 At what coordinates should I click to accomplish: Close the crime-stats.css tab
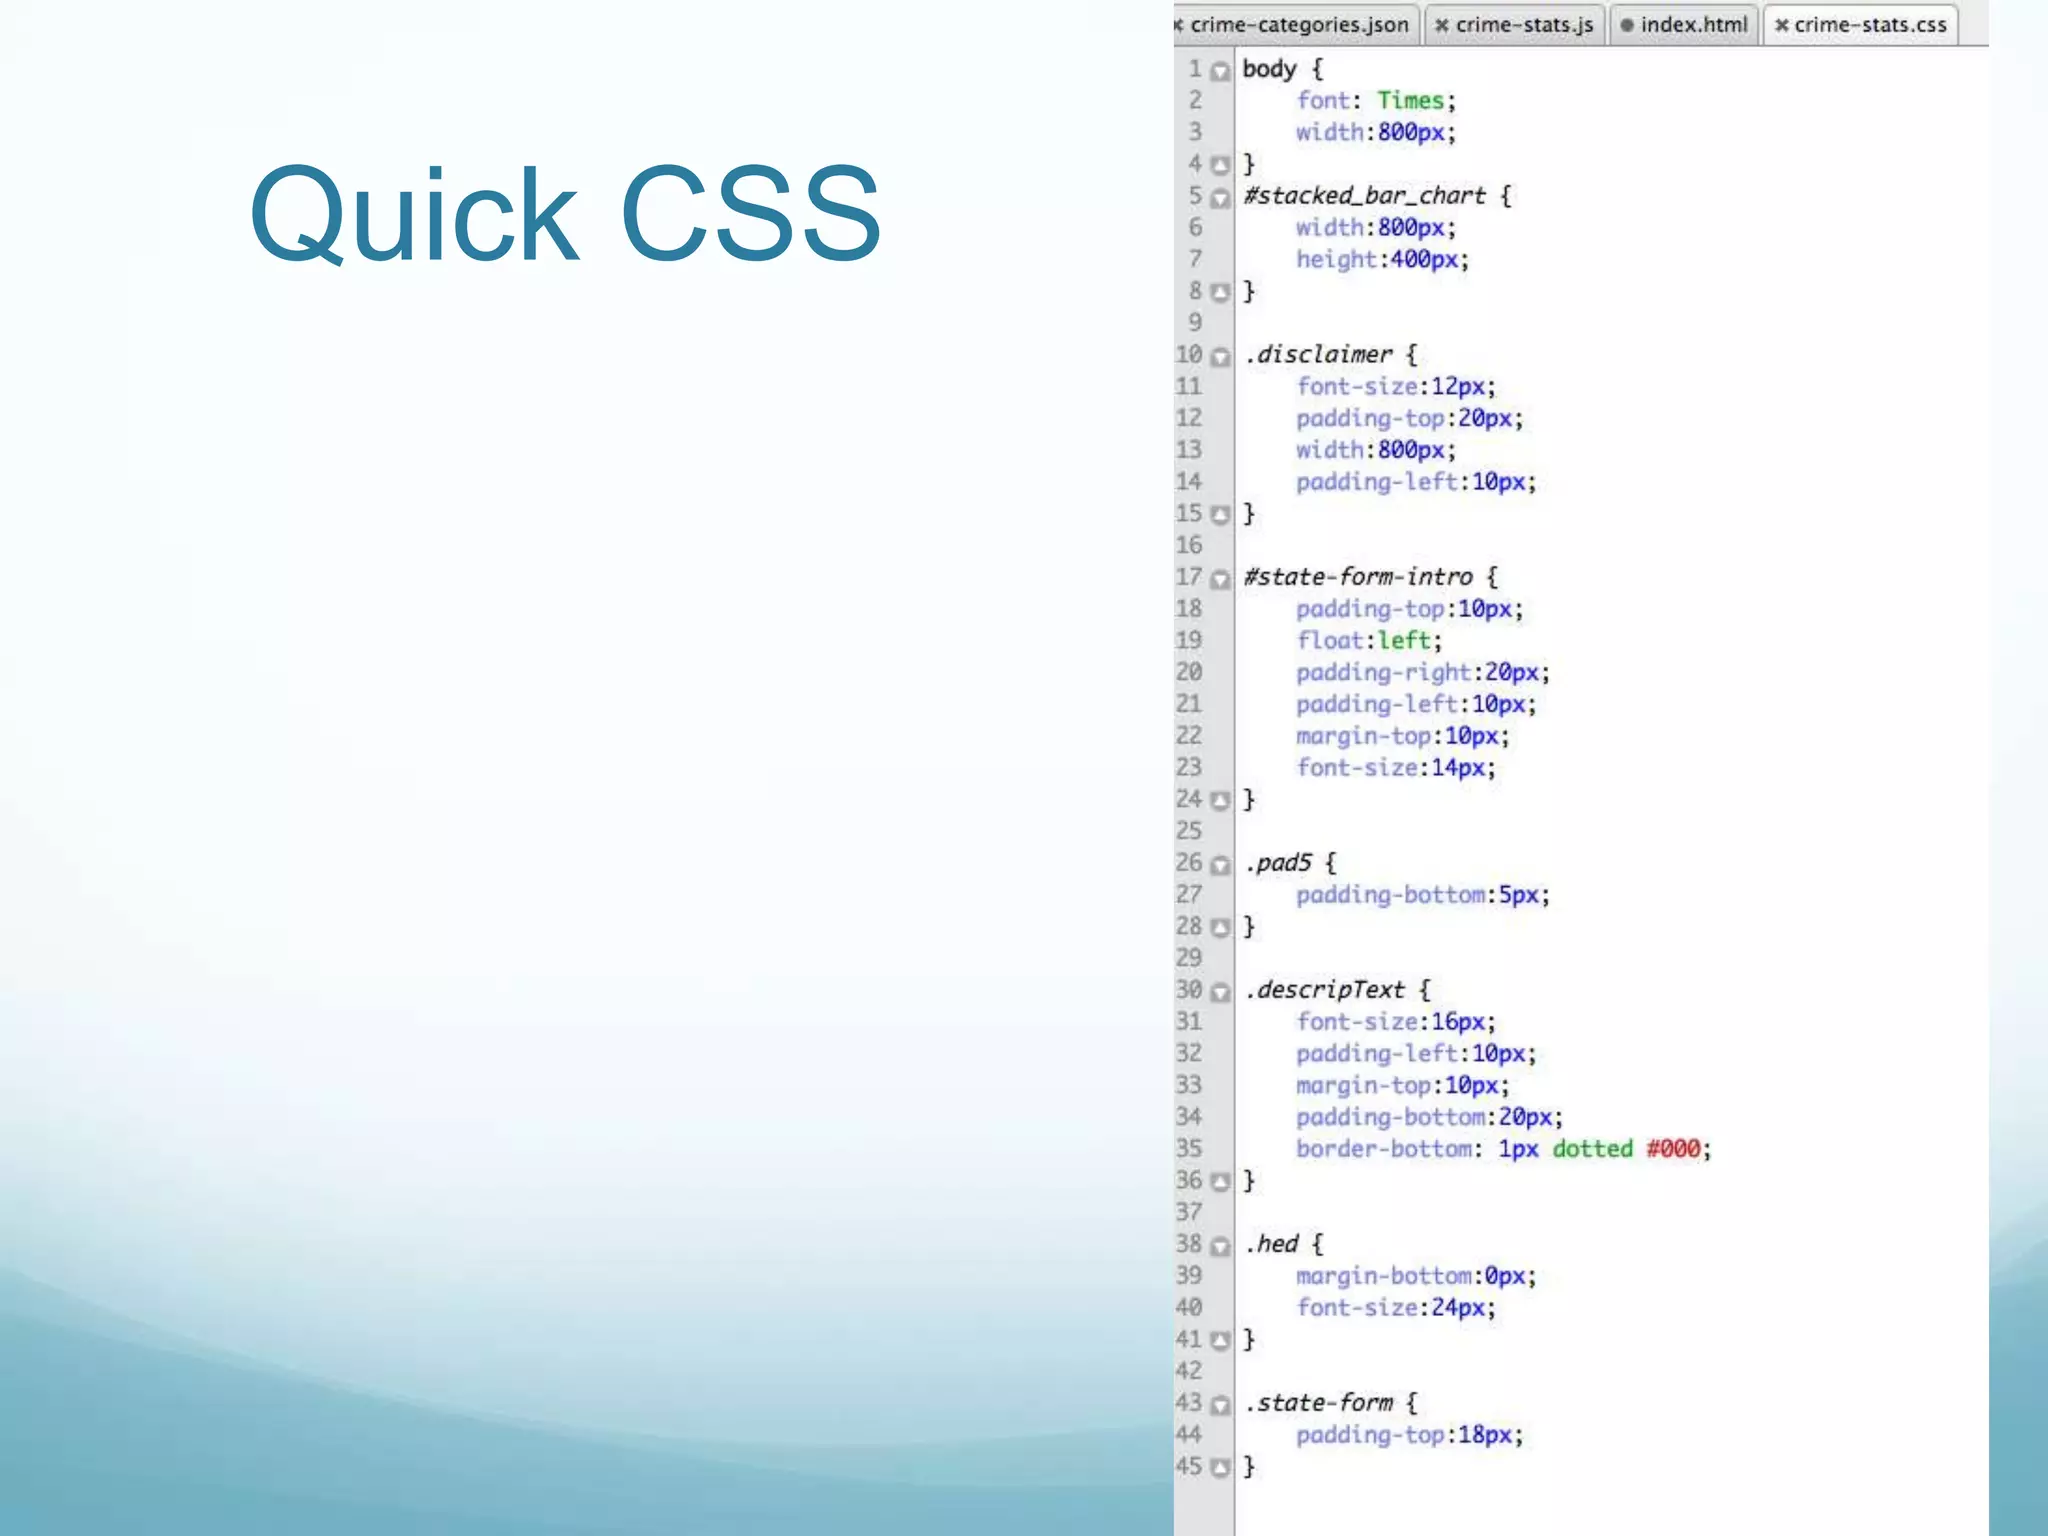pyautogui.click(x=1781, y=26)
